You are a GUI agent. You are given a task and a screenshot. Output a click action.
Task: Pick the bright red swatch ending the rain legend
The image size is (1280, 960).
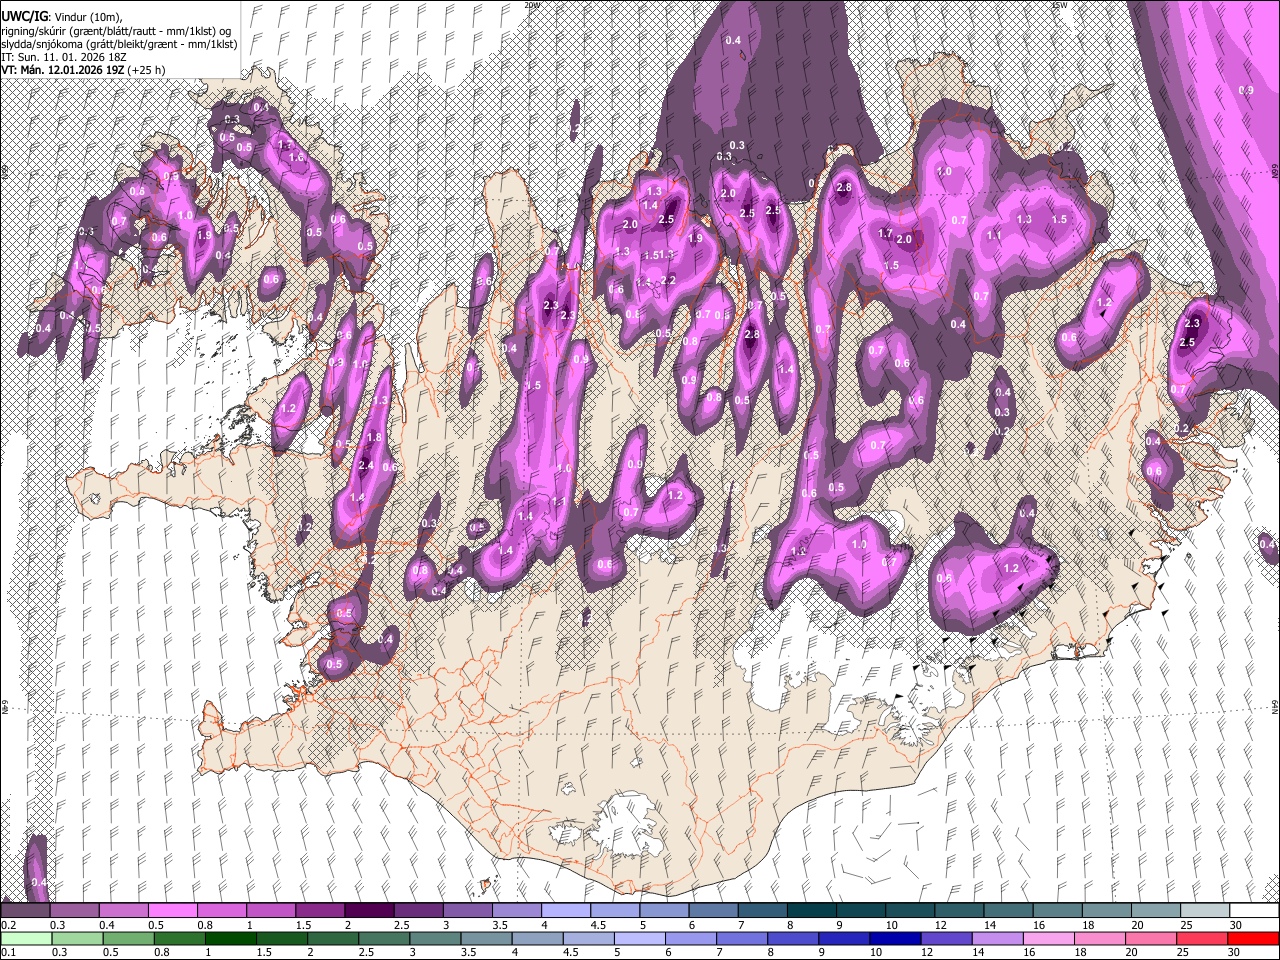1253,939
